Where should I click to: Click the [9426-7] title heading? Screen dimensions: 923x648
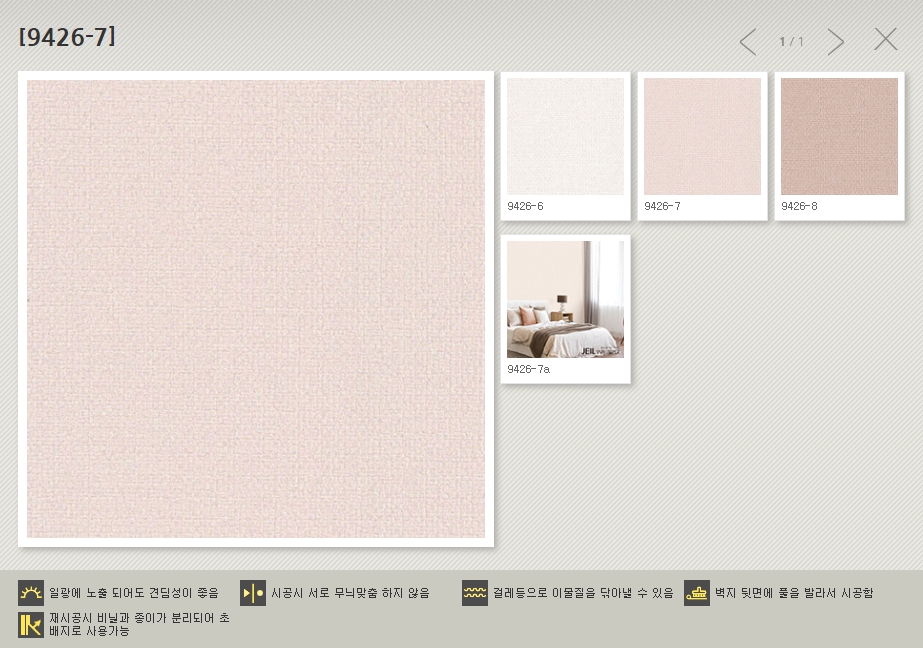tap(67, 37)
